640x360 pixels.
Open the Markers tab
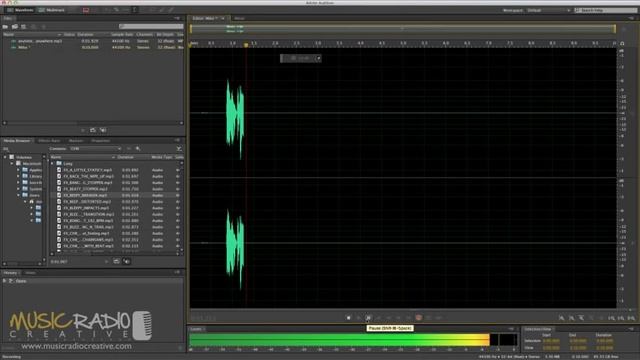point(76,141)
